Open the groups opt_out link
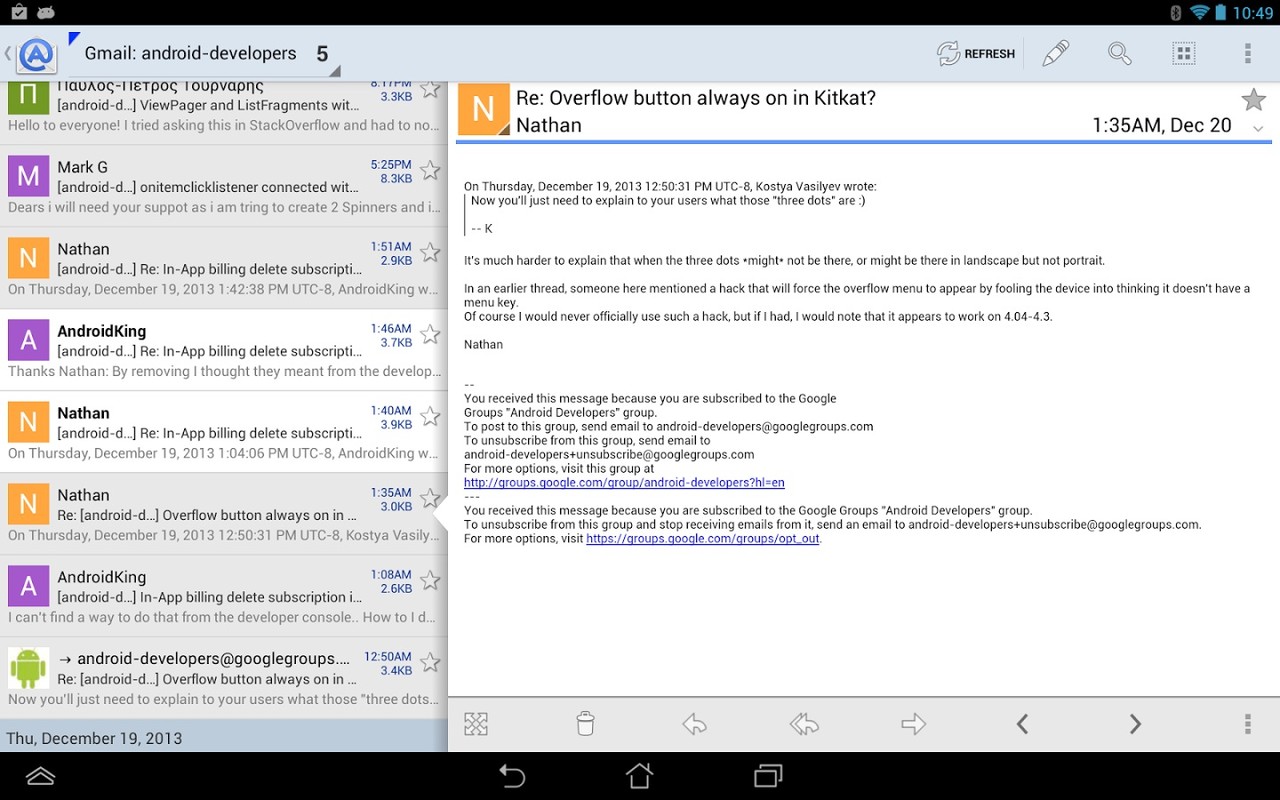Image resolution: width=1280 pixels, height=800 pixels. [703, 538]
